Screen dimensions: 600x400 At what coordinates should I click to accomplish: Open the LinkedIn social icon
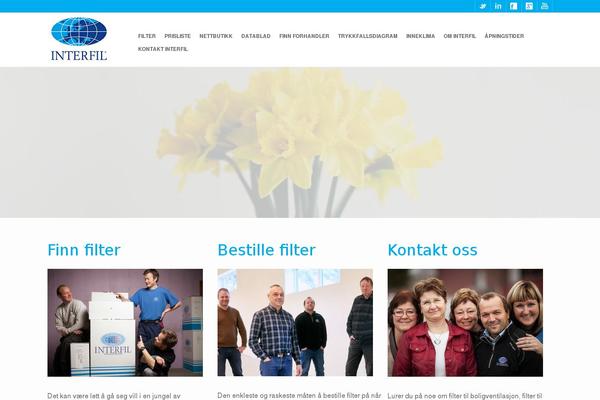(x=498, y=6)
